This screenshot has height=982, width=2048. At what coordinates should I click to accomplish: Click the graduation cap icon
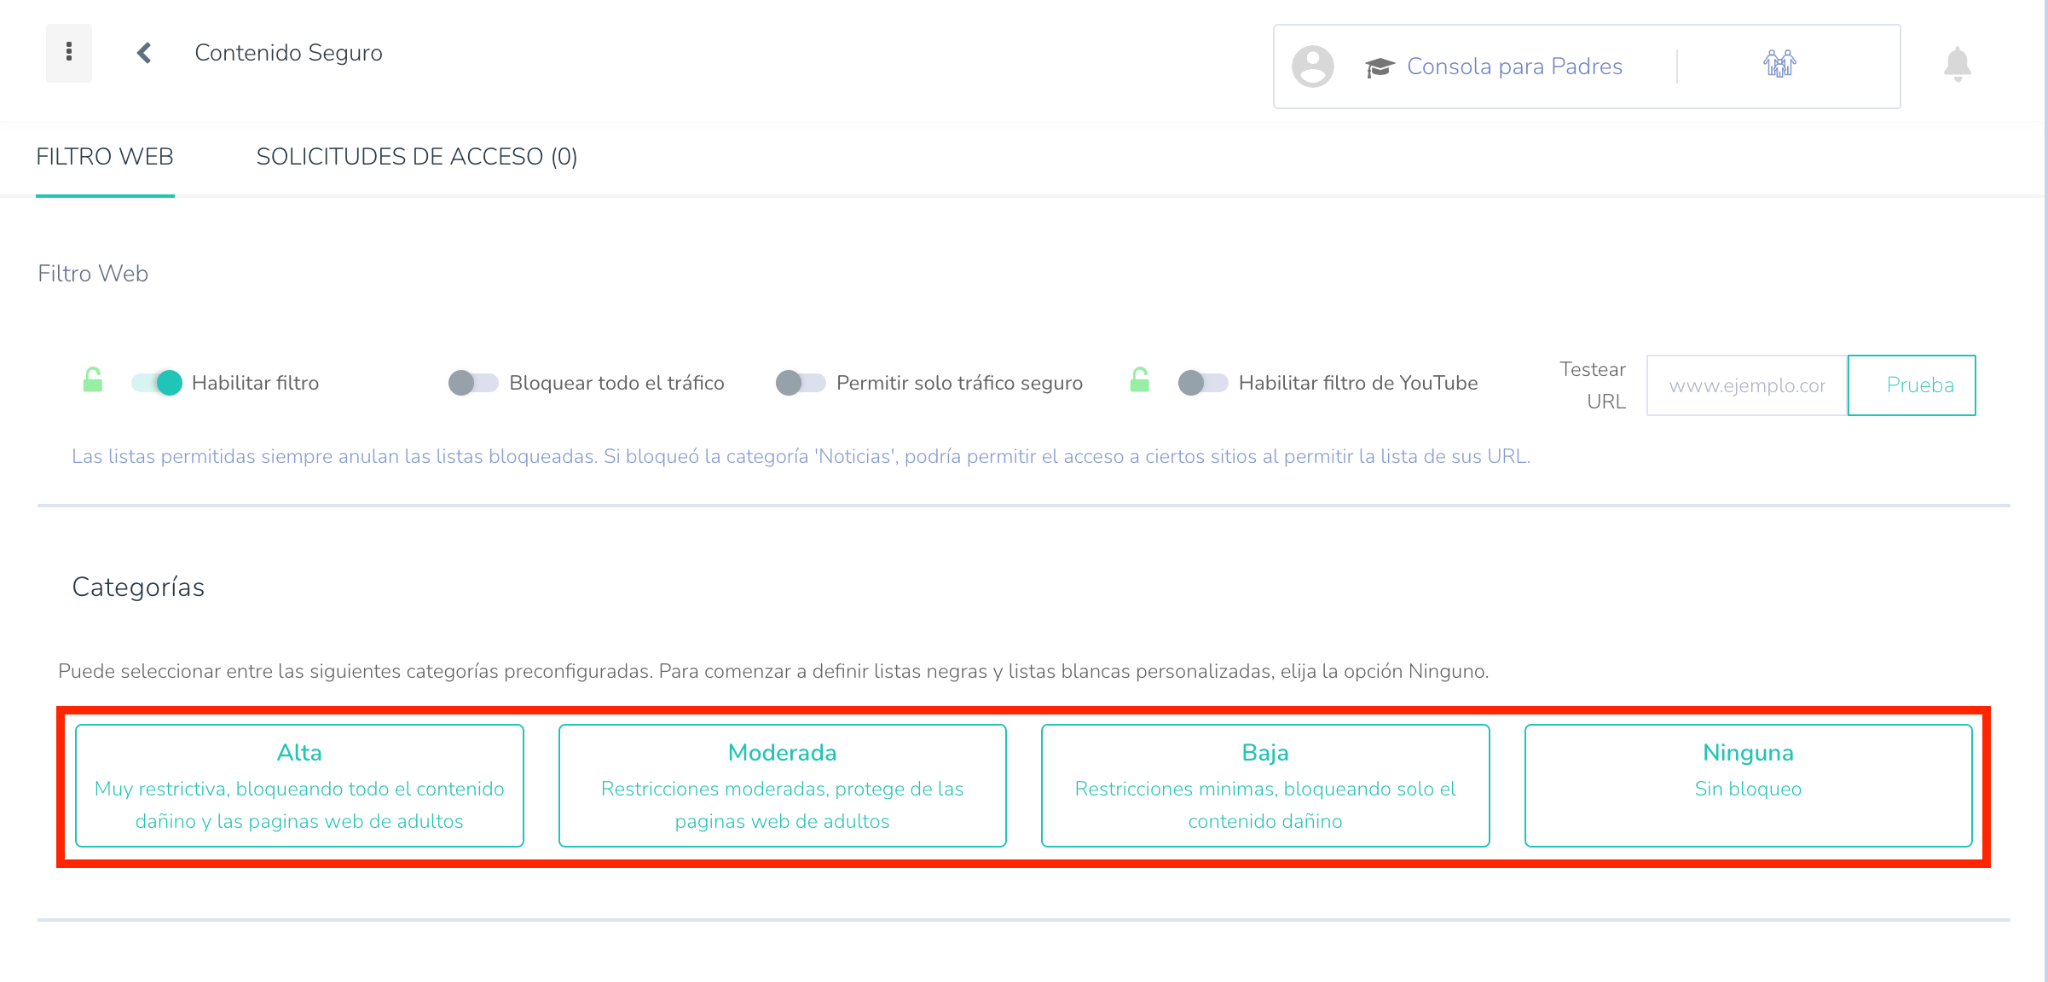[x=1379, y=67]
